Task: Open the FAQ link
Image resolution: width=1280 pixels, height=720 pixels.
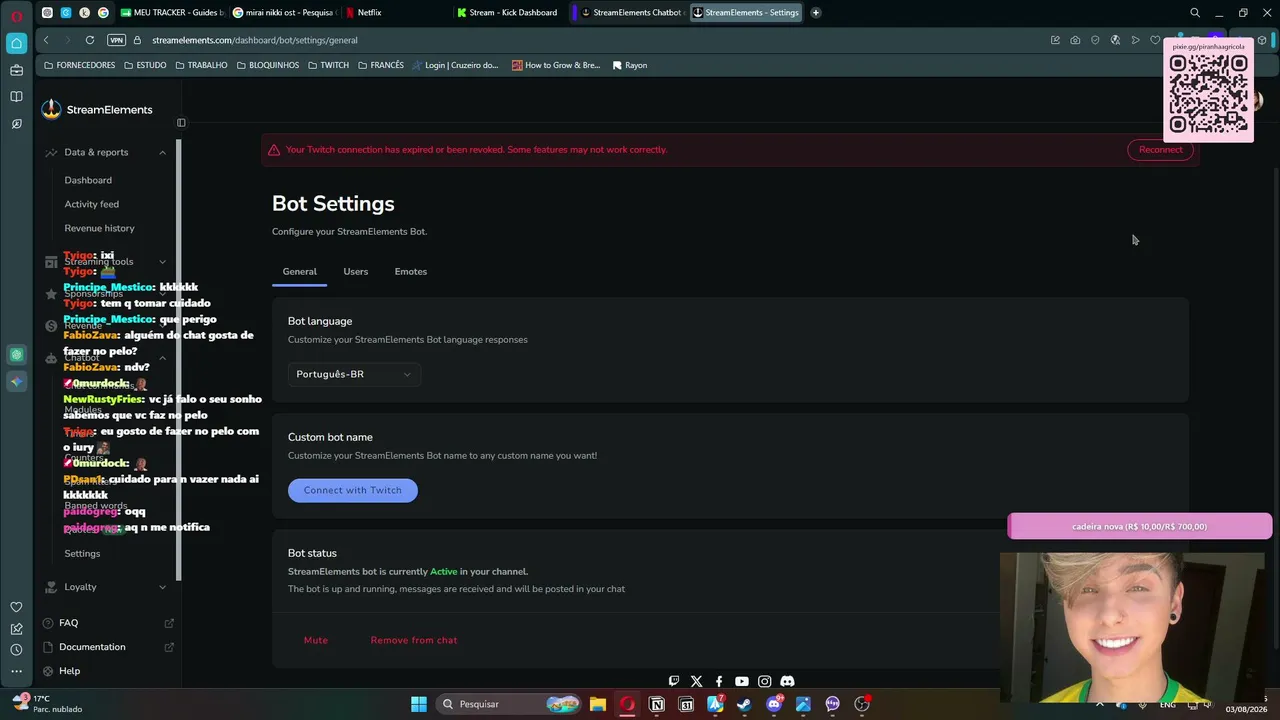Action: pyautogui.click(x=68, y=623)
